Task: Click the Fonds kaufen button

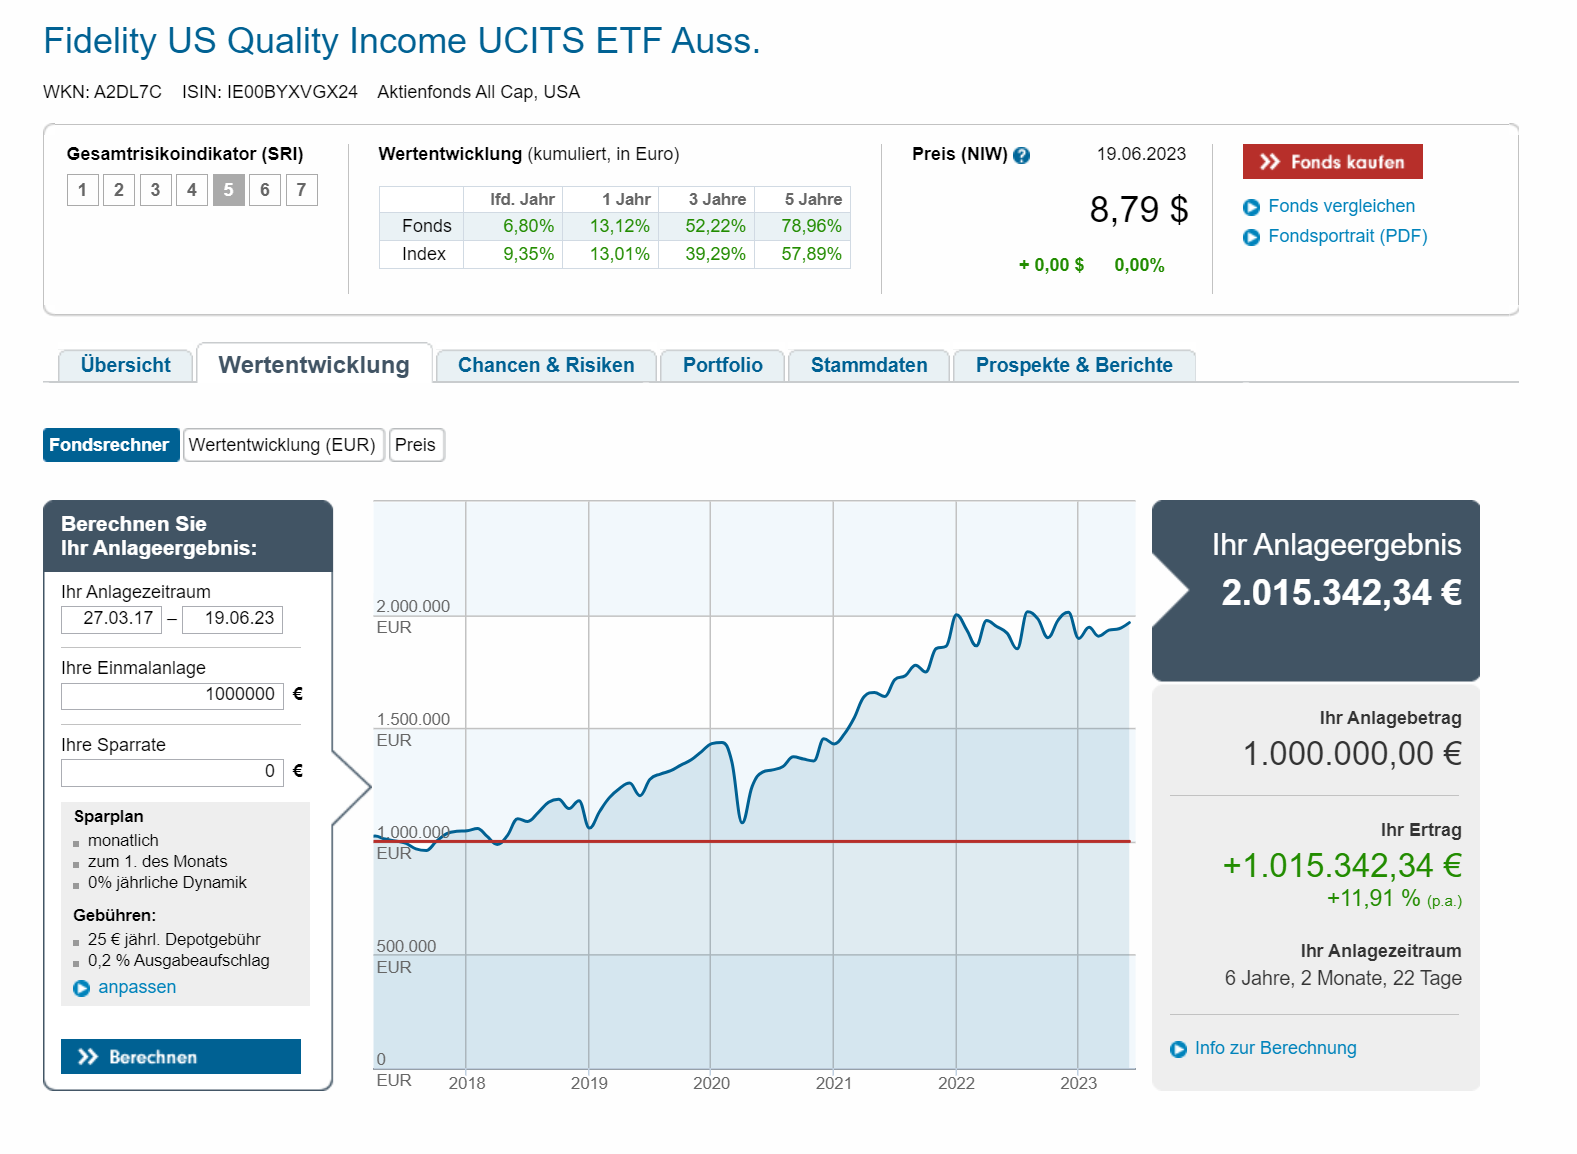Action: coord(1332,162)
